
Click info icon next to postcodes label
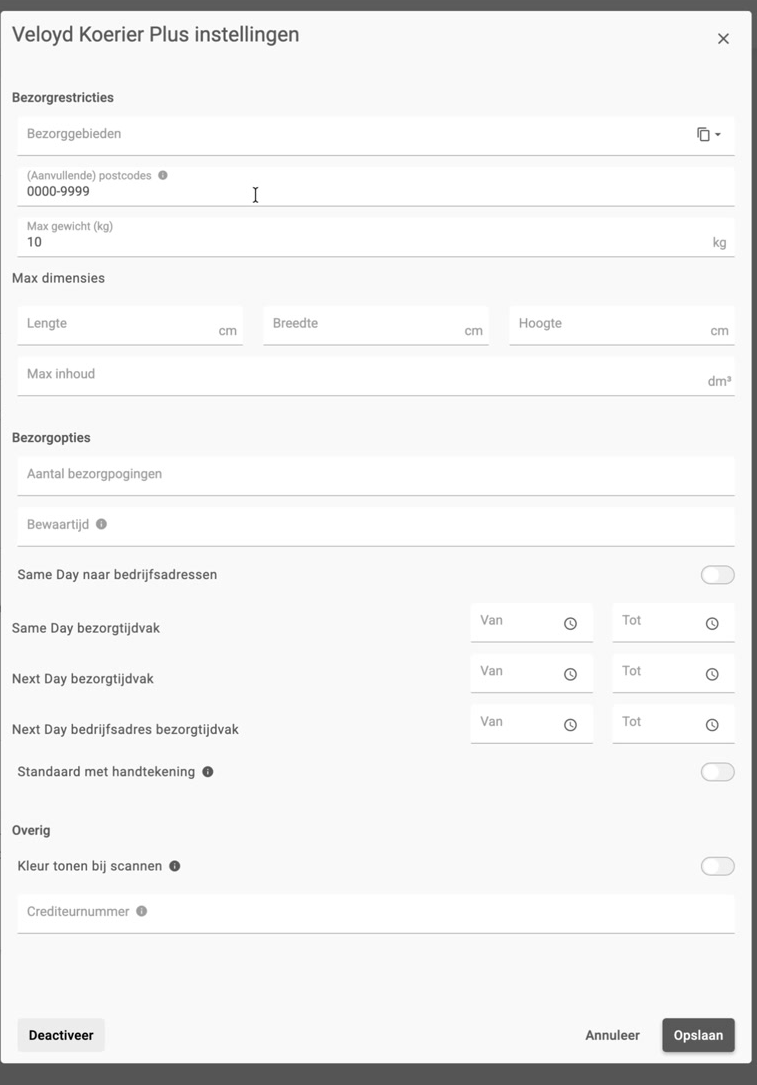click(x=163, y=175)
